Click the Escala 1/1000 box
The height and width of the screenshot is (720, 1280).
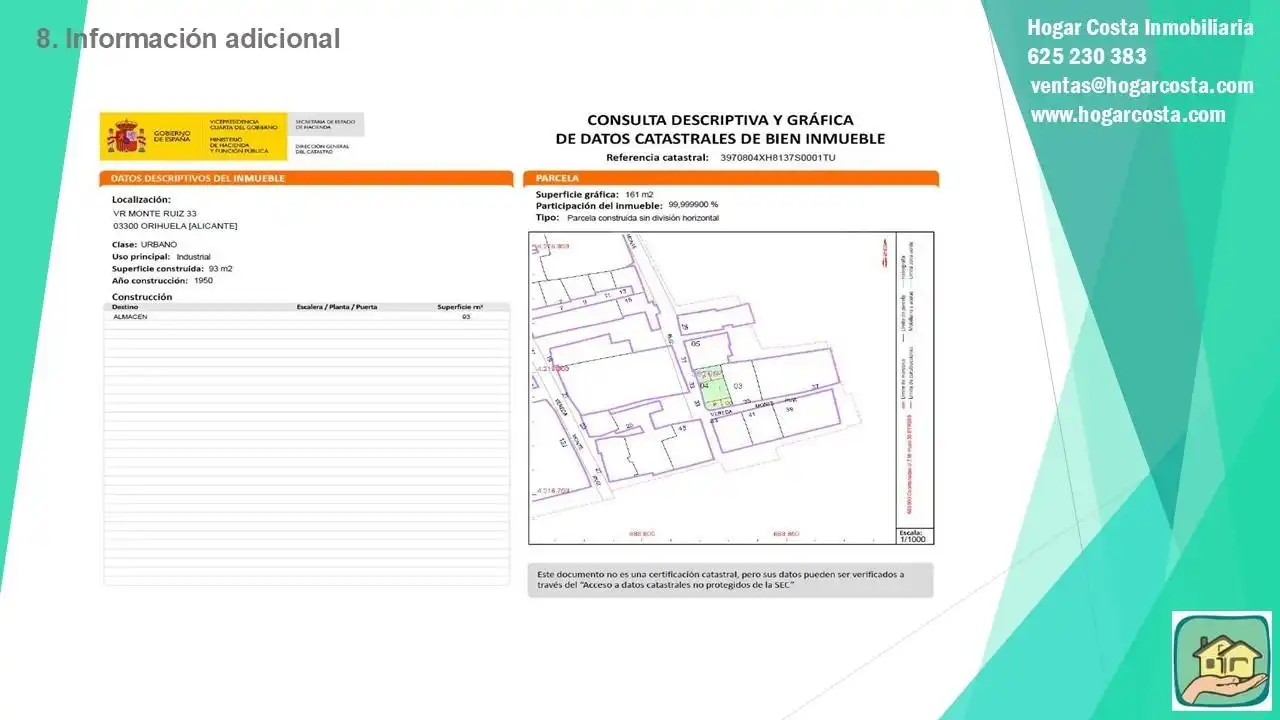(914, 535)
